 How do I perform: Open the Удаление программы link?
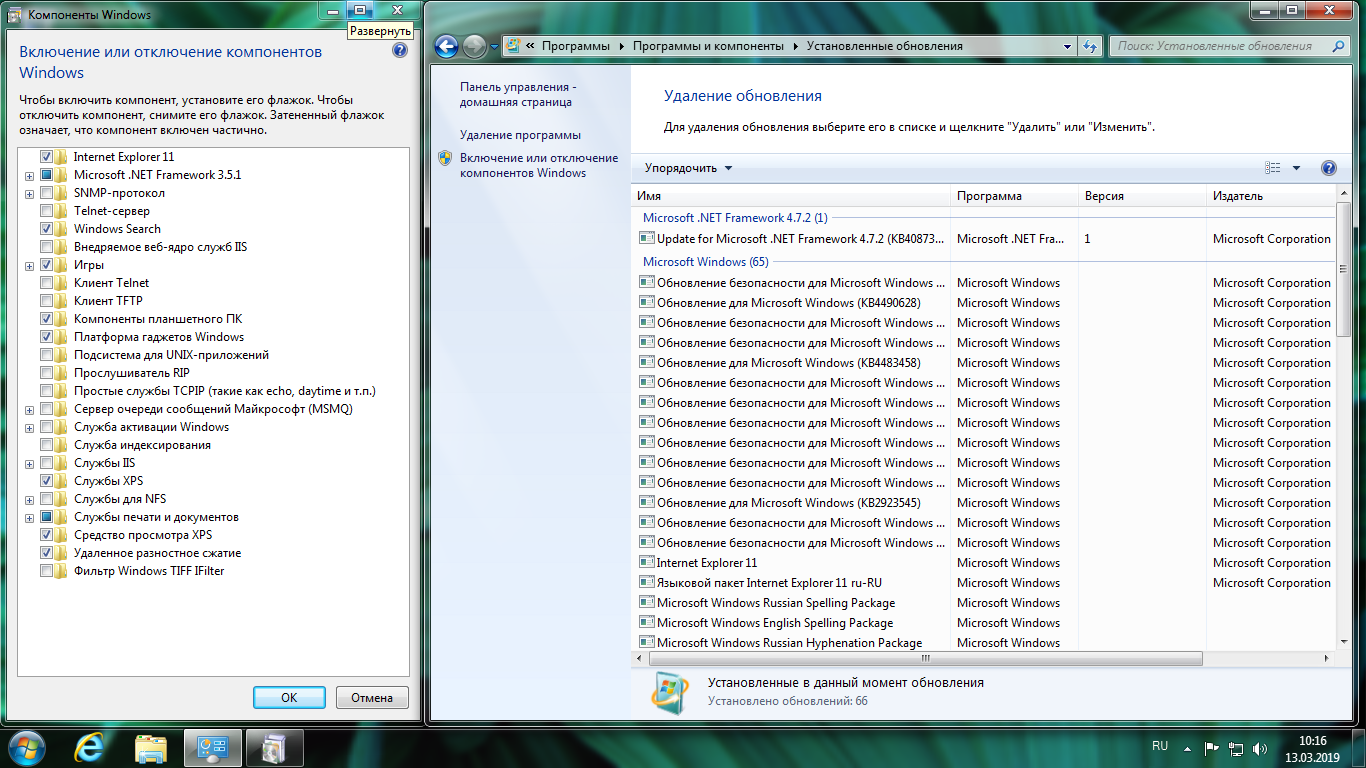click(520, 135)
